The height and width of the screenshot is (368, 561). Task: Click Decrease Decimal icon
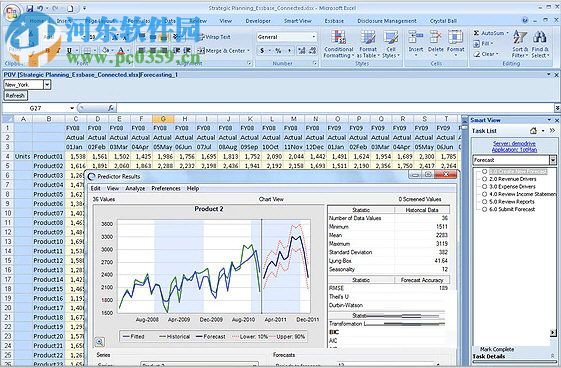[312, 51]
